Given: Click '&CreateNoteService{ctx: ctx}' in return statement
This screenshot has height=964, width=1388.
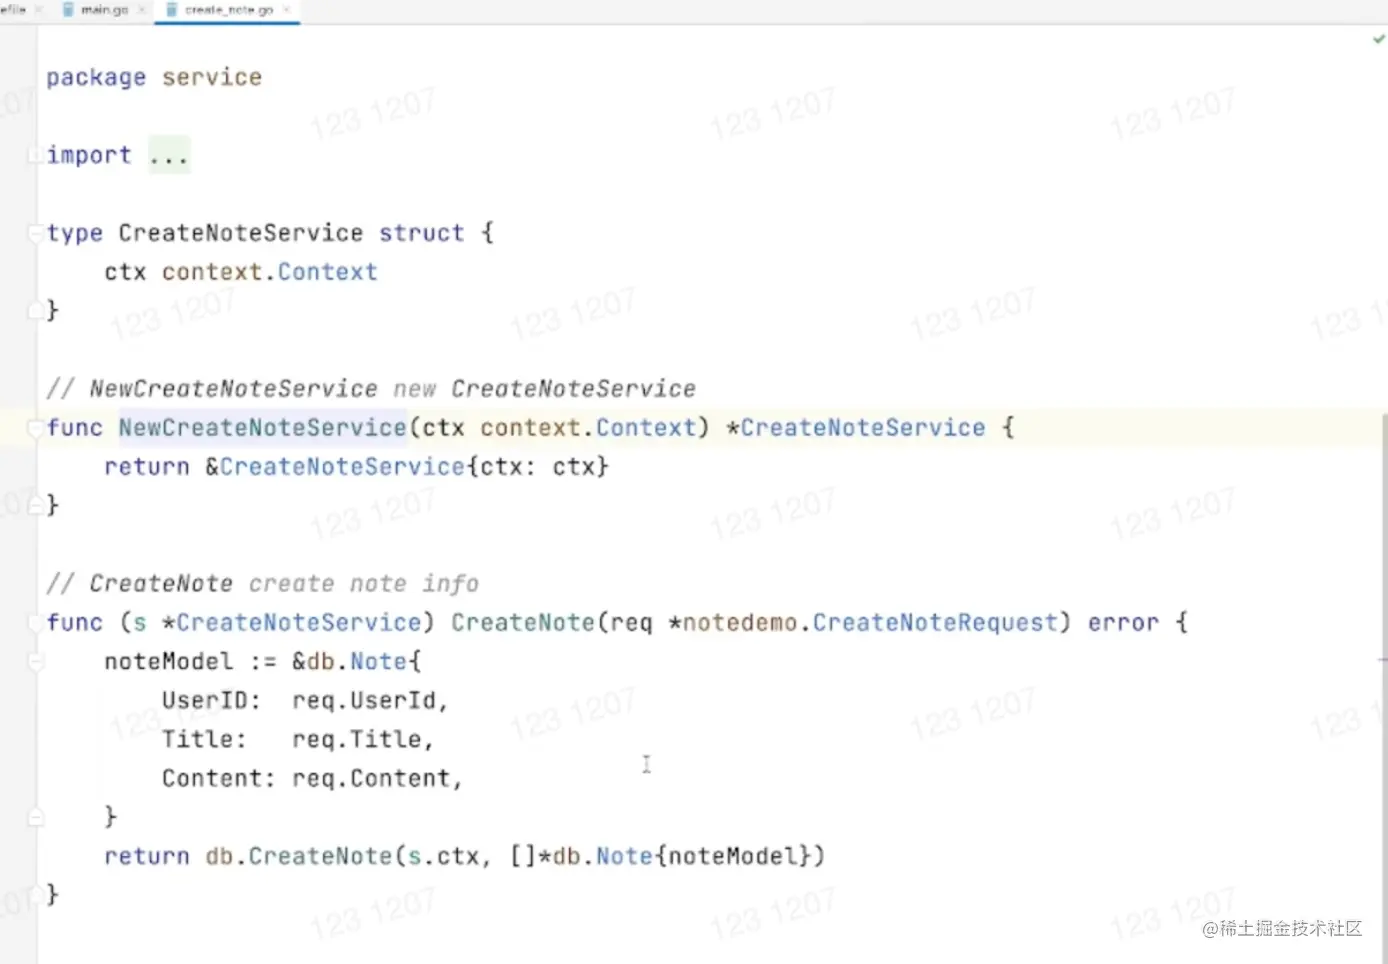Looking at the screenshot, I should pyautogui.click(x=407, y=467).
